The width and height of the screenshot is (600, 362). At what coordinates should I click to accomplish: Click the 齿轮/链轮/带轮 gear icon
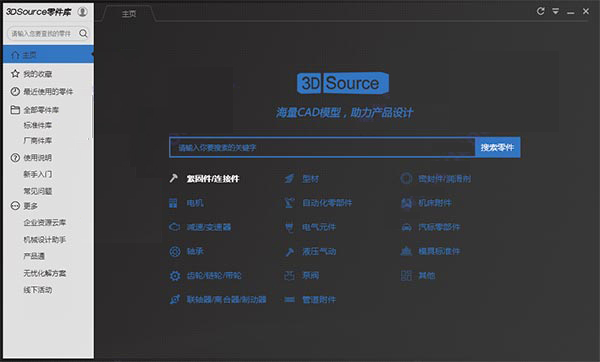[175, 276]
